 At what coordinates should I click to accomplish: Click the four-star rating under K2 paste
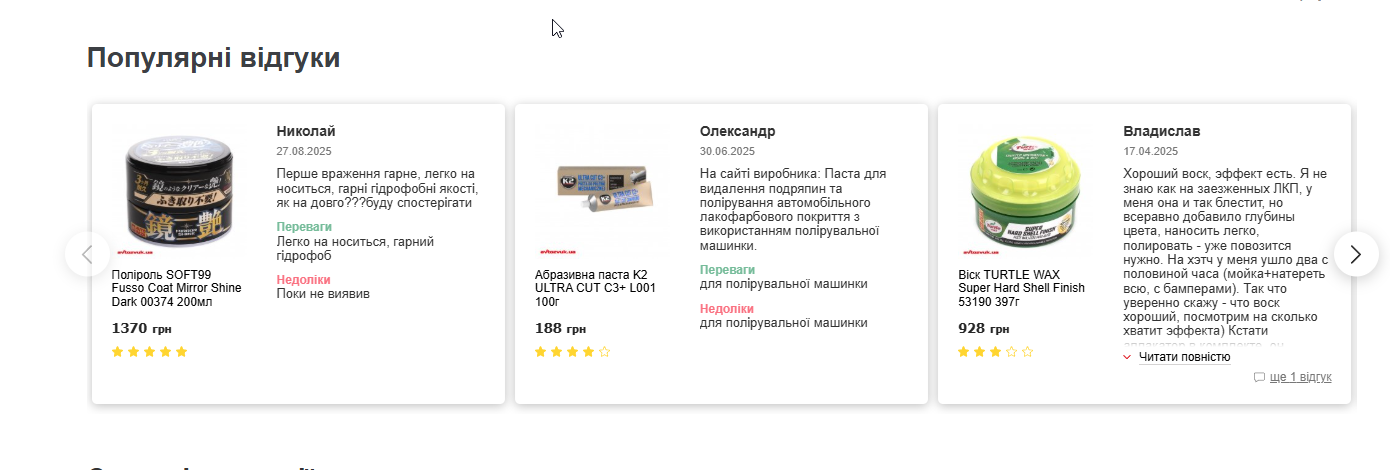click(573, 352)
